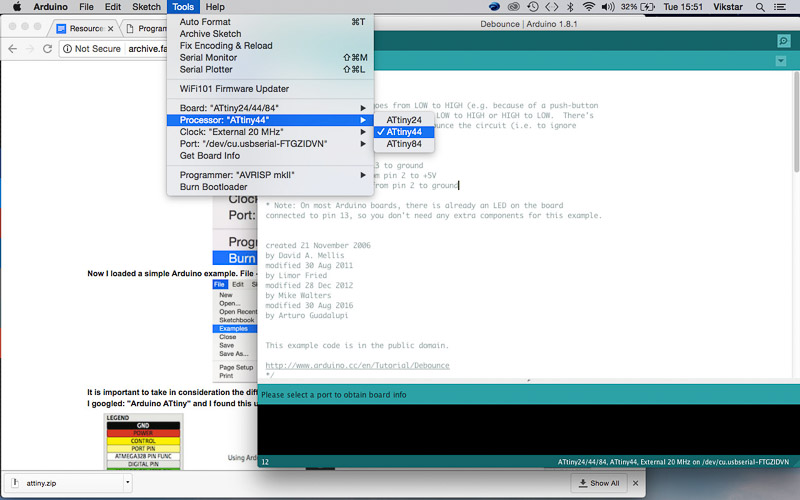Viewport: 800px width, 500px height.
Task: Click 'created 21 November 2006' comment line
Action: (x=318, y=245)
